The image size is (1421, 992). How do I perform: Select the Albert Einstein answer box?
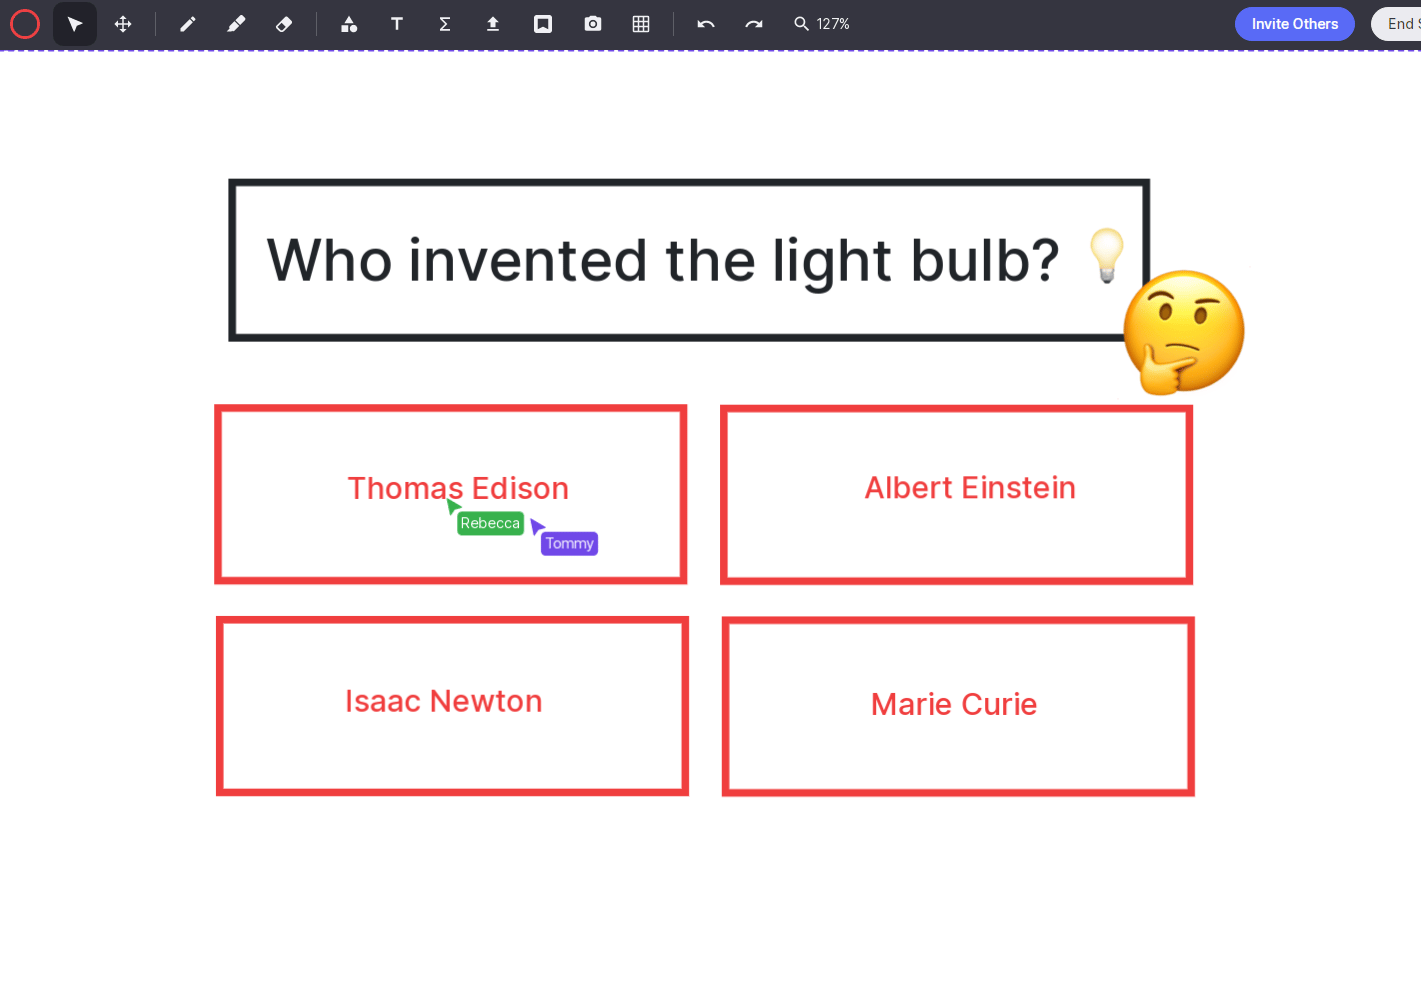click(957, 494)
